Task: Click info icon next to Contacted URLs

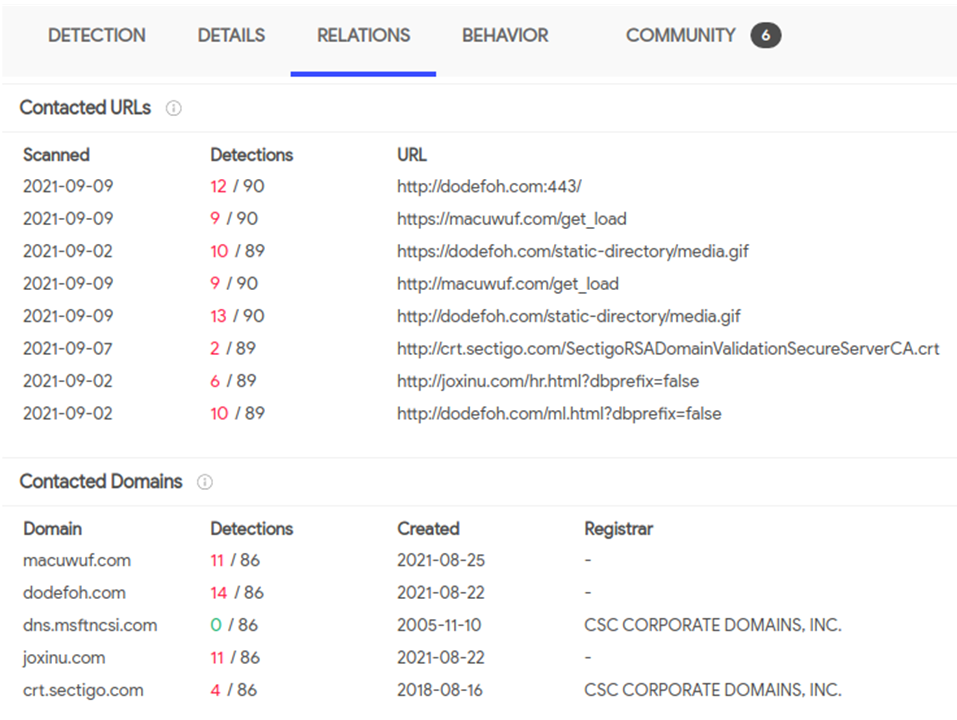Action: [174, 109]
